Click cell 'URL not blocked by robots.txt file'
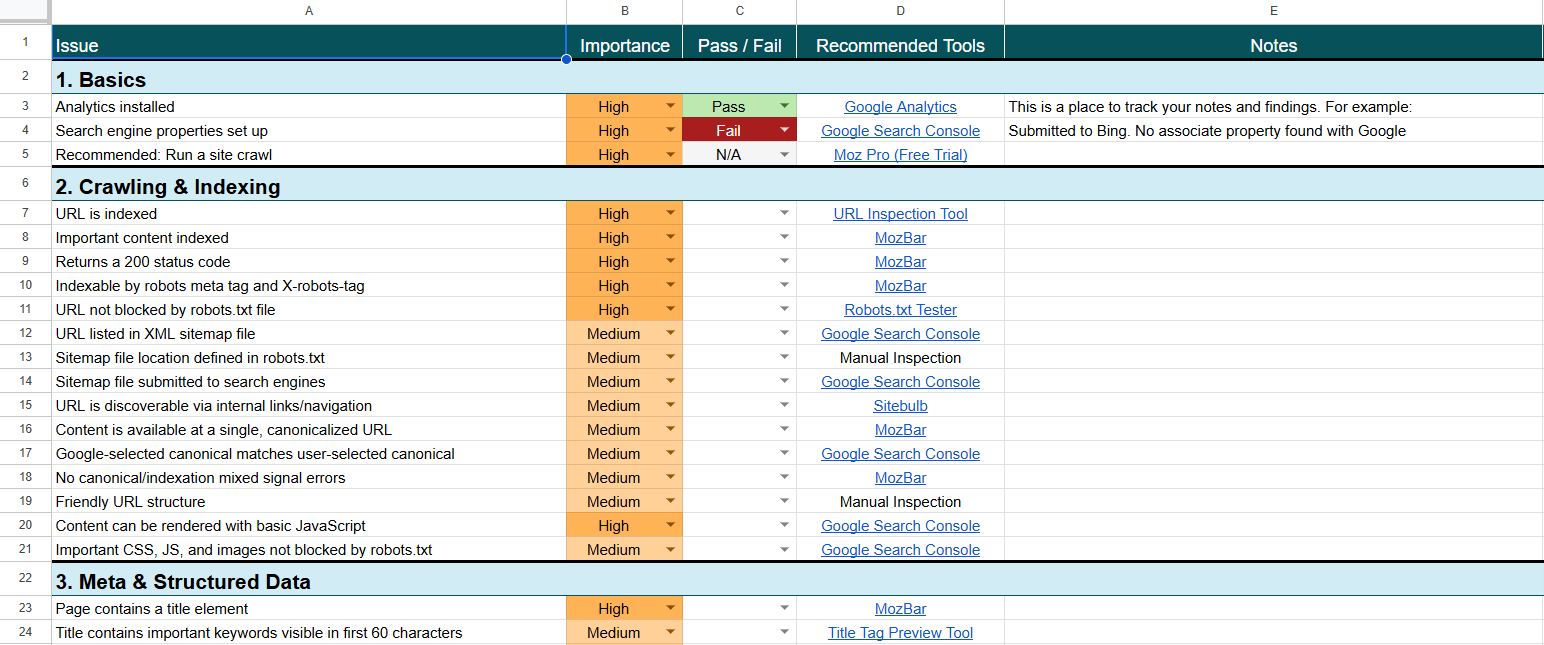This screenshot has height=645, width=1544. (308, 309)
